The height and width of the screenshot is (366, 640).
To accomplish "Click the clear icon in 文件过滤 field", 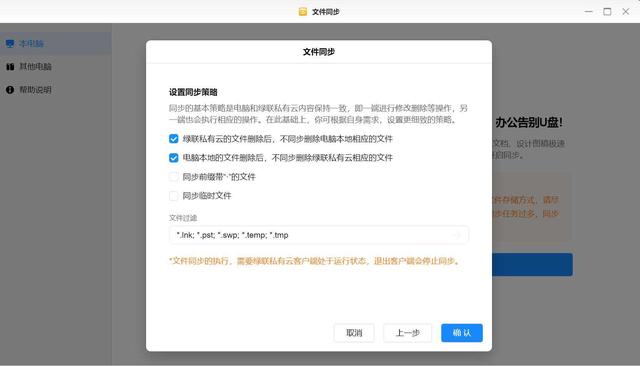I will tap(458, 235).
